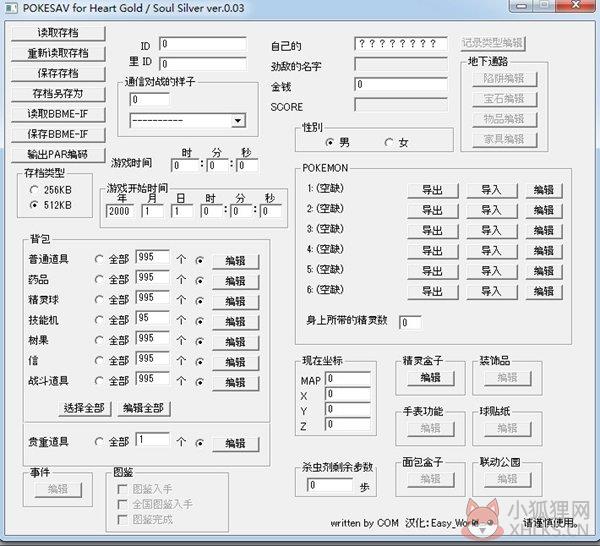Image resolution: width=600 pixels, height=546 pixels.
Task: Click the 杀虫剂剩余步数 steps field
Action: (x=330, y=485)
